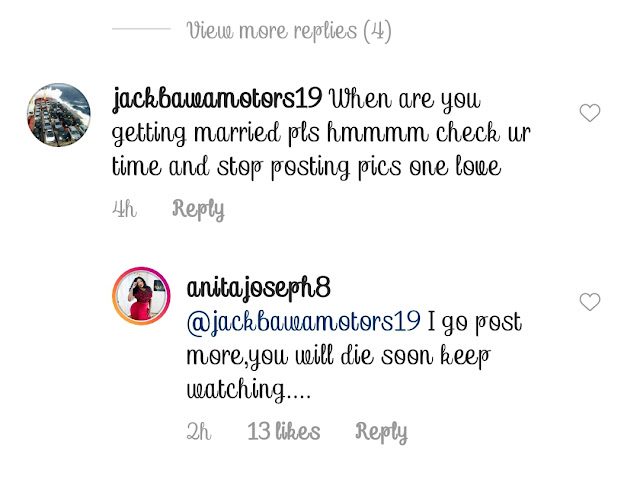
Task: Select the 'When are you' comment text
Action: (x=405, y=100)
